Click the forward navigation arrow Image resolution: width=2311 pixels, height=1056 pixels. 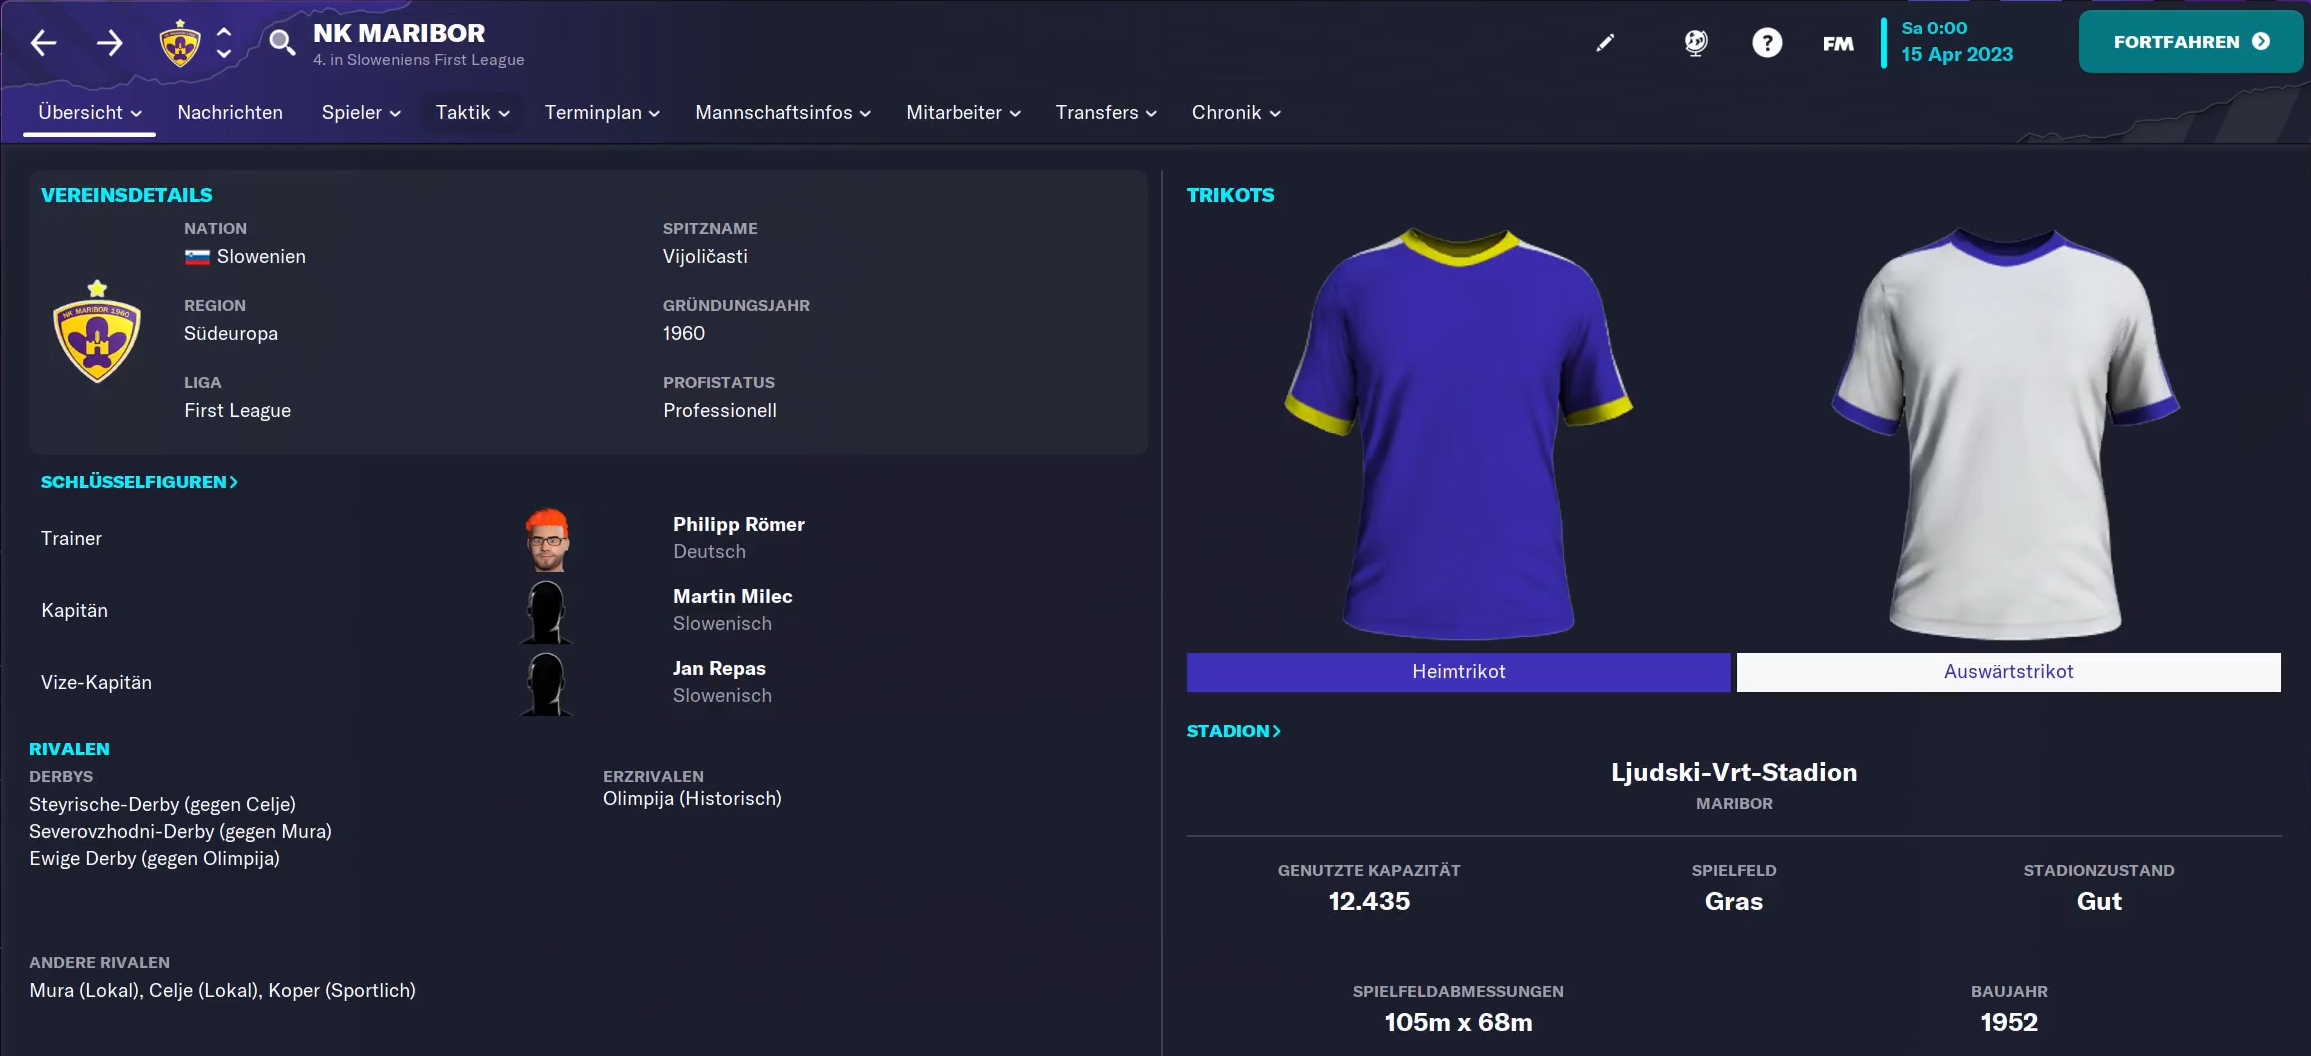click(109, 43)
